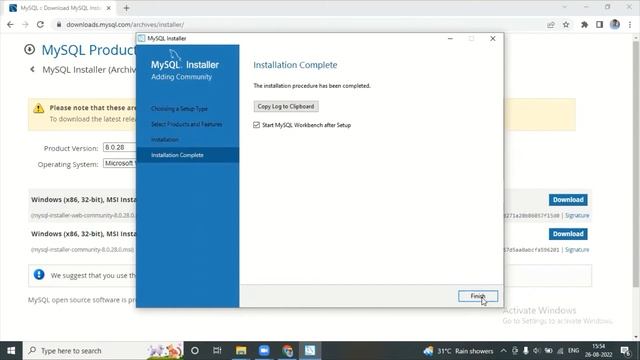This screenshot has height=360, width=640.
Task: Open the Chrome extensions puzzle icon
Action: [x=584, y=24]
